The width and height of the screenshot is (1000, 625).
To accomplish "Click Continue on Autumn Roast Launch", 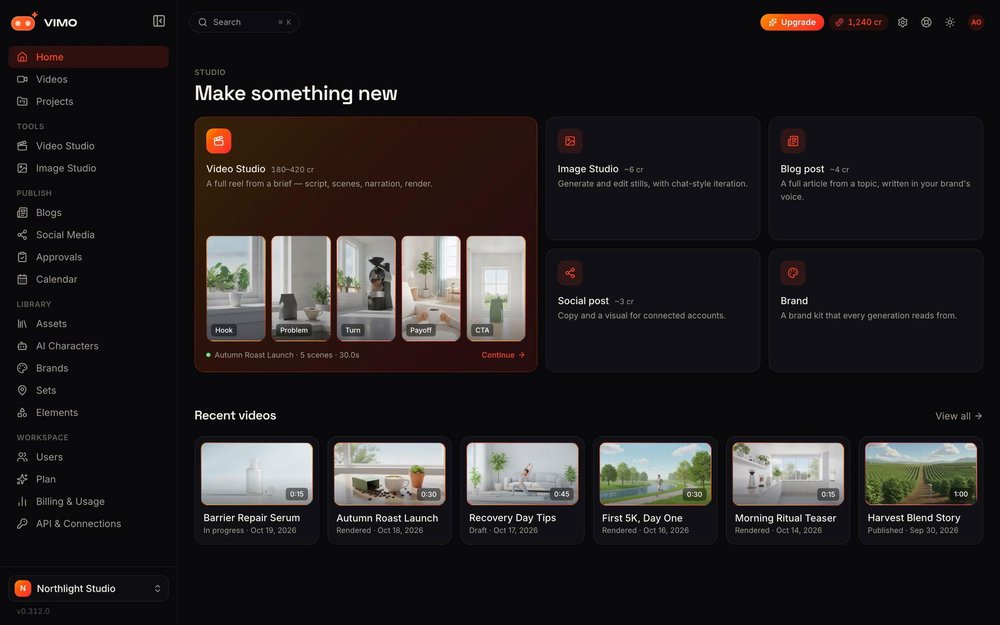I will pyautogui.click(x=503, y=355).
